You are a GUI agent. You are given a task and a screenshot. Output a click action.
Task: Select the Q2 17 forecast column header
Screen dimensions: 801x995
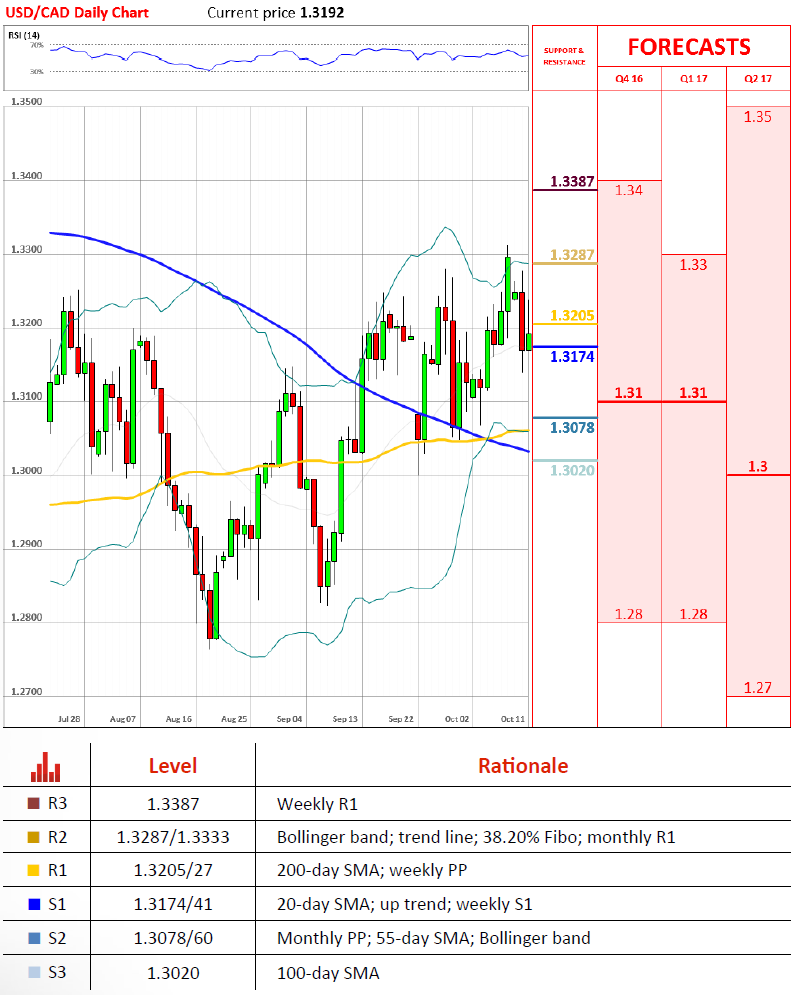pyautogui.click(x=758, y=79)
